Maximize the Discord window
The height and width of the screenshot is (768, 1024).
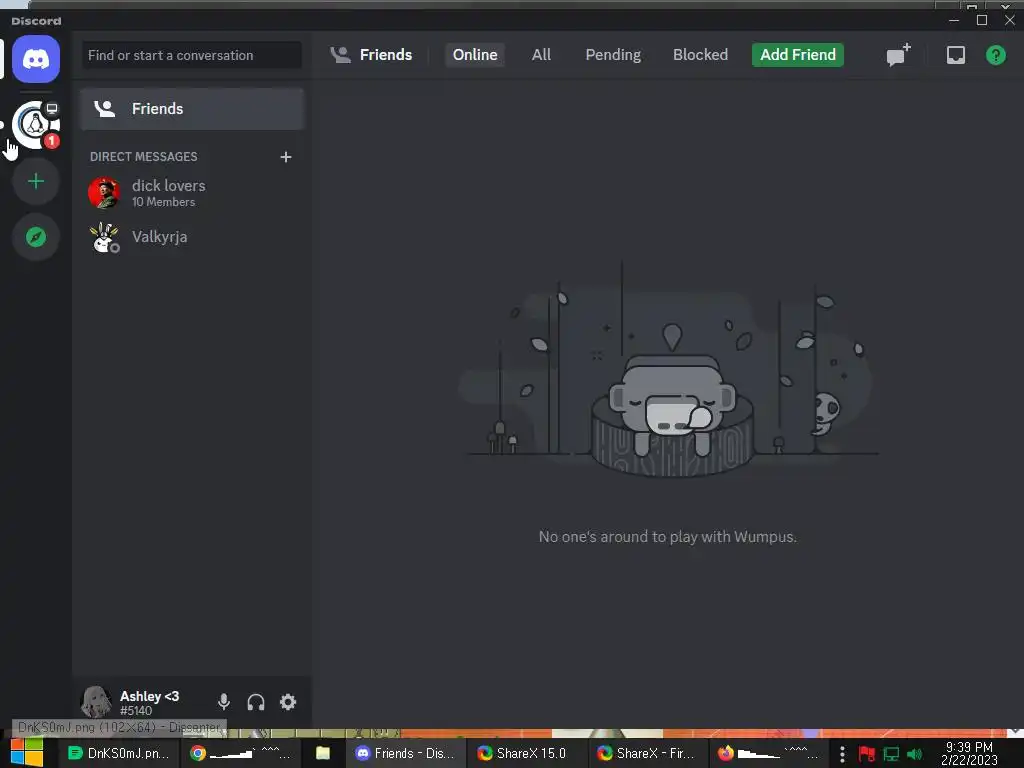coord(982,20)
